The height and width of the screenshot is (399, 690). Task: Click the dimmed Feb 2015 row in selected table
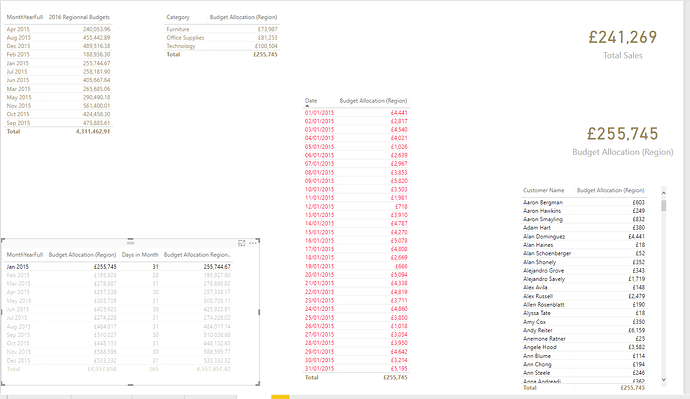click(118, 275)
